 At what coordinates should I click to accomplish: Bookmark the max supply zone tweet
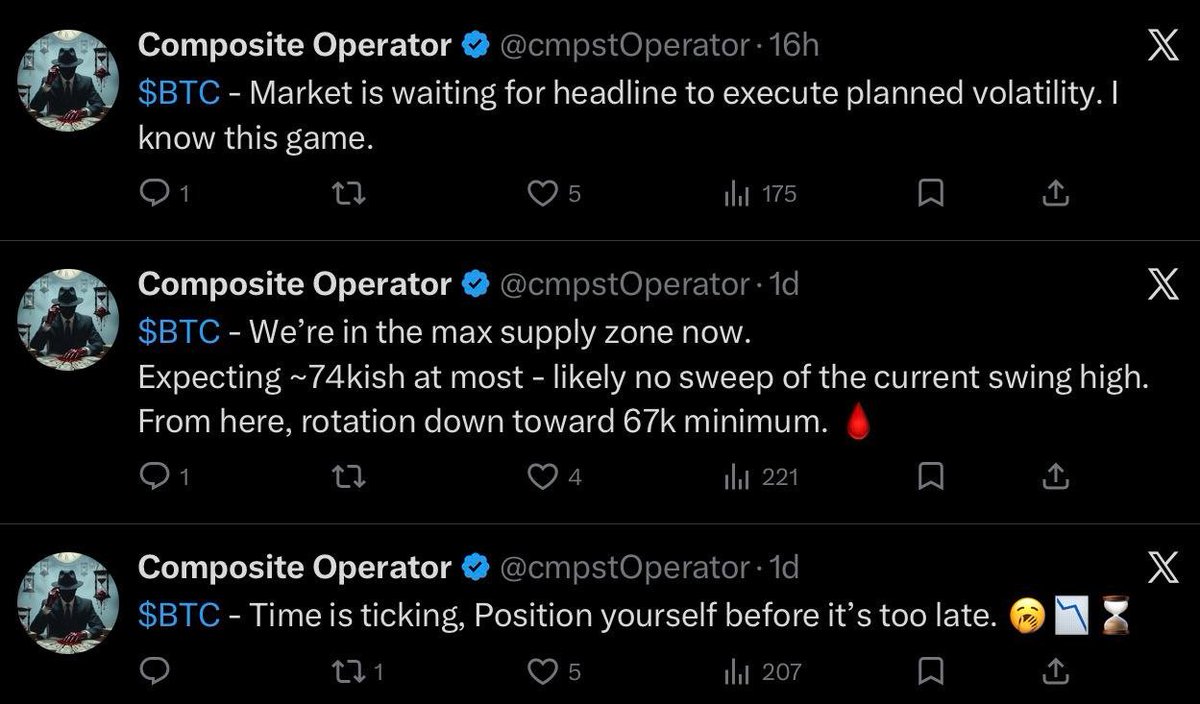pyautogui.click(x=930, y=478)
